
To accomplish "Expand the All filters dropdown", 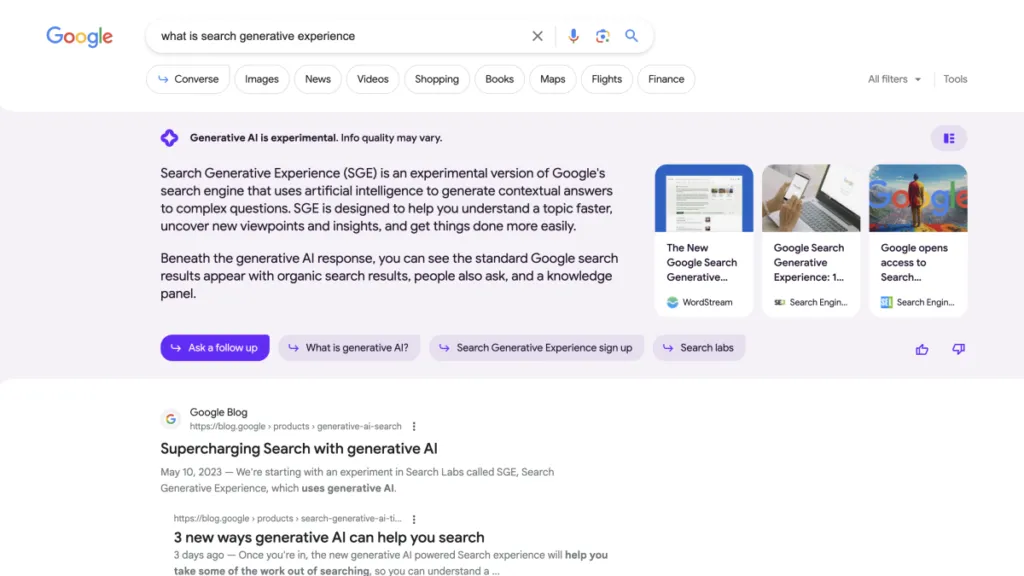I will point(894,79).
